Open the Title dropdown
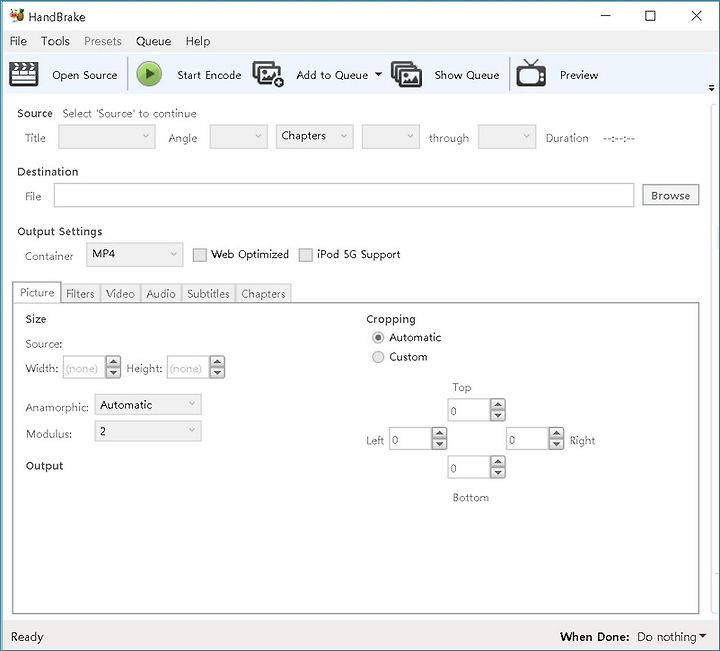The image size is (720, 651). click(x=107, y=136)
